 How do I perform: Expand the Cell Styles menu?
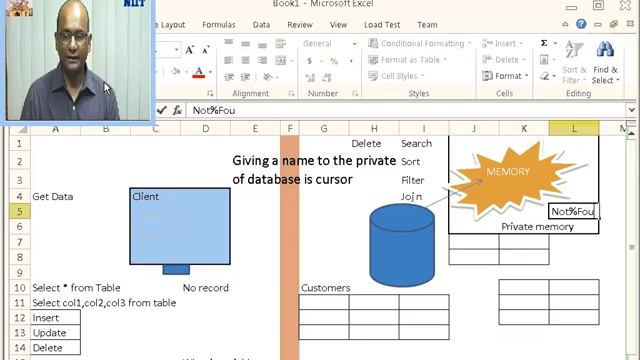click(x=397, y=76)
